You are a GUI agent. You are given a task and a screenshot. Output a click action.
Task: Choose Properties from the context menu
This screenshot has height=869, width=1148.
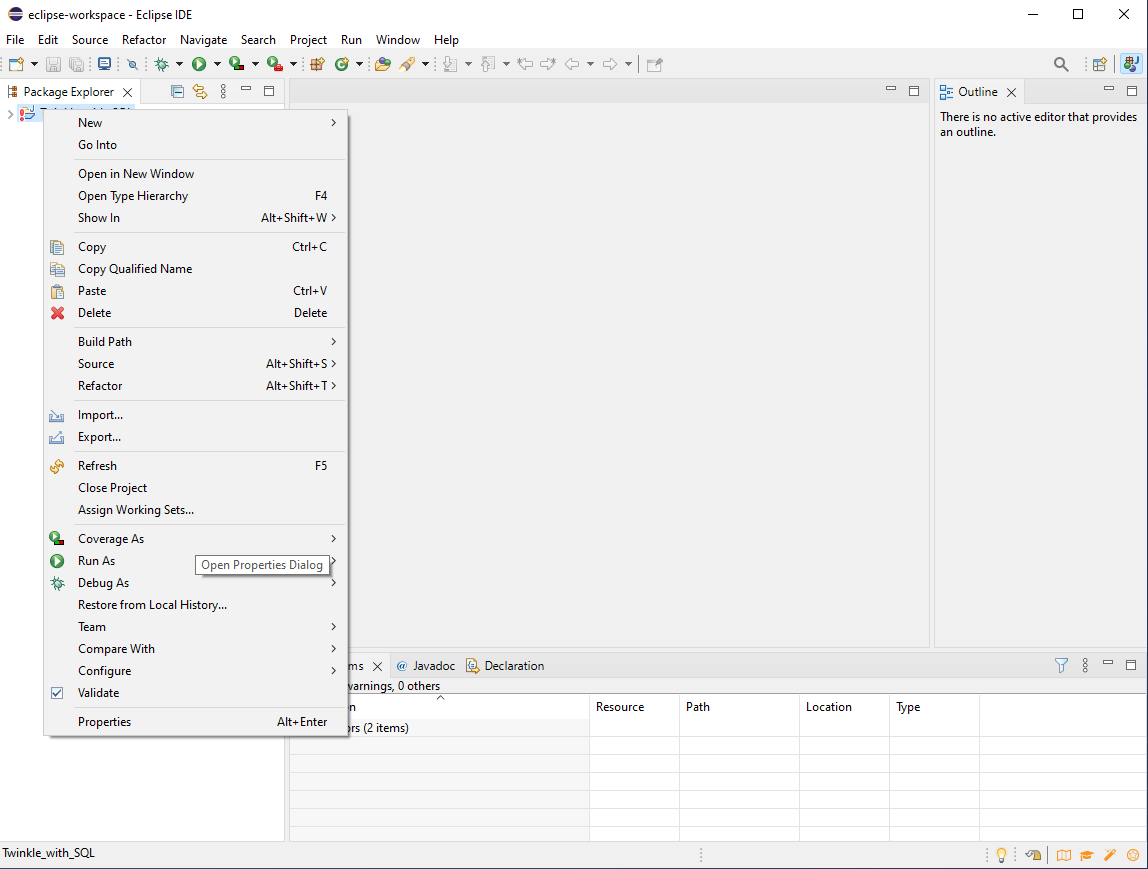[194, 722]
